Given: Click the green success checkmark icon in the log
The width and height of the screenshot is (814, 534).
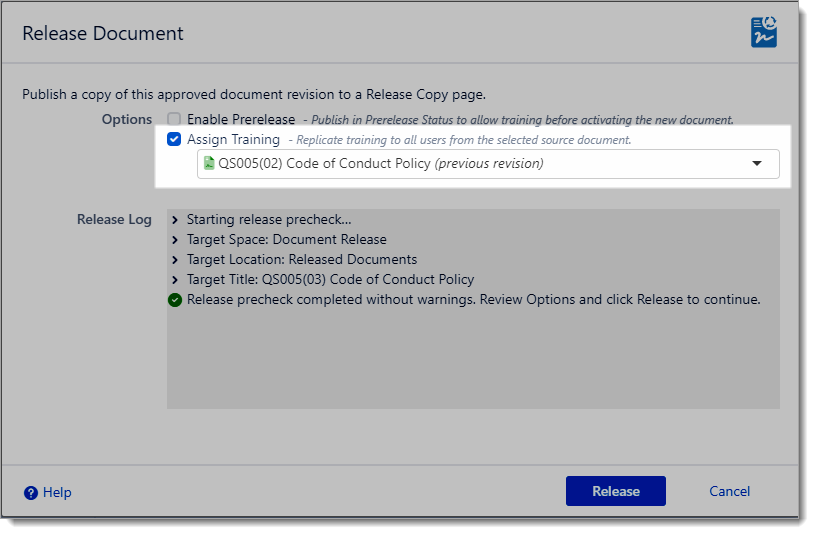Looking at the screenshot, I should tap(175, 300).
